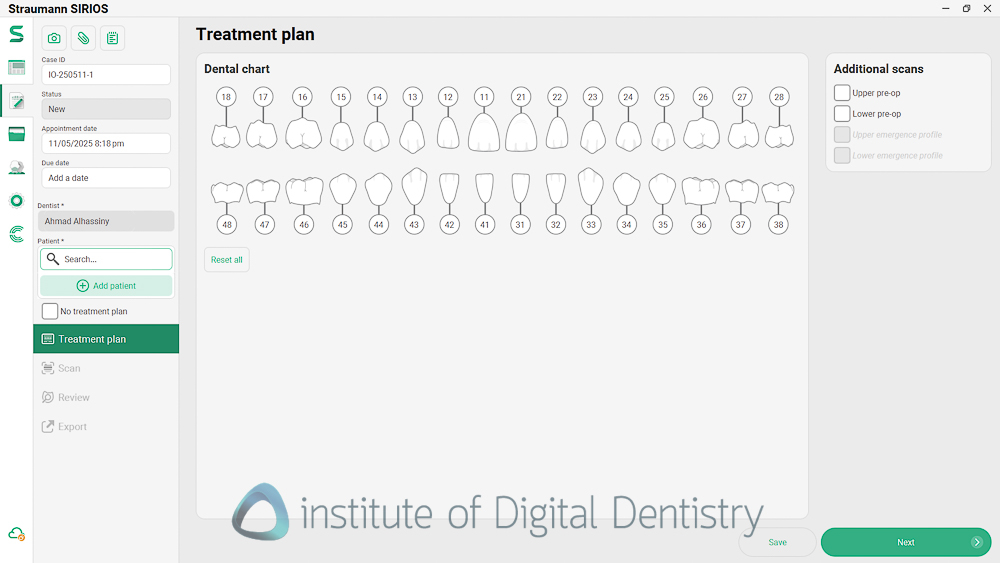Click the gear-ring sidebar icon
The height and width of the screenshot is (563, 1000).
coord(16,201)
